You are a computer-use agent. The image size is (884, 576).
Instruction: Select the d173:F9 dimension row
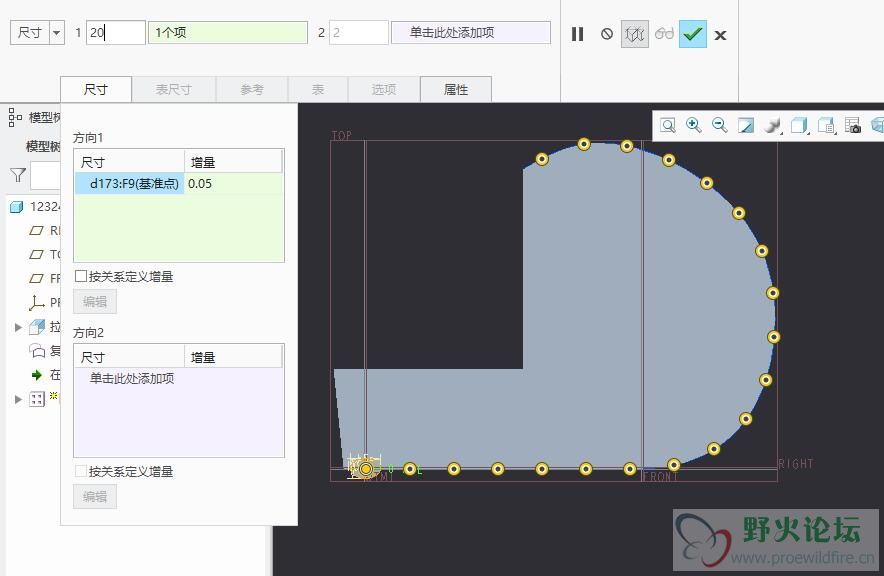click(131, 184)
